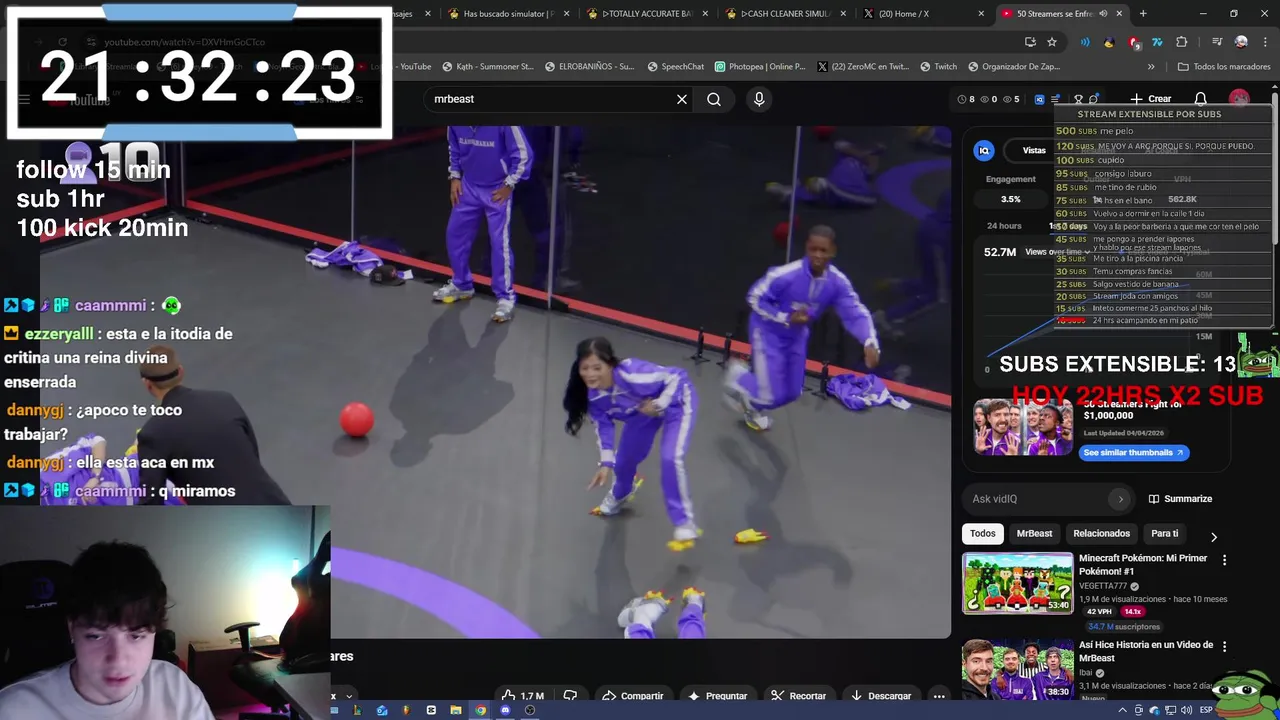The image size is (1280, 720).
Task: Open the Photopea bookmark
Action: pyautogui.click(x=760, y=67)
